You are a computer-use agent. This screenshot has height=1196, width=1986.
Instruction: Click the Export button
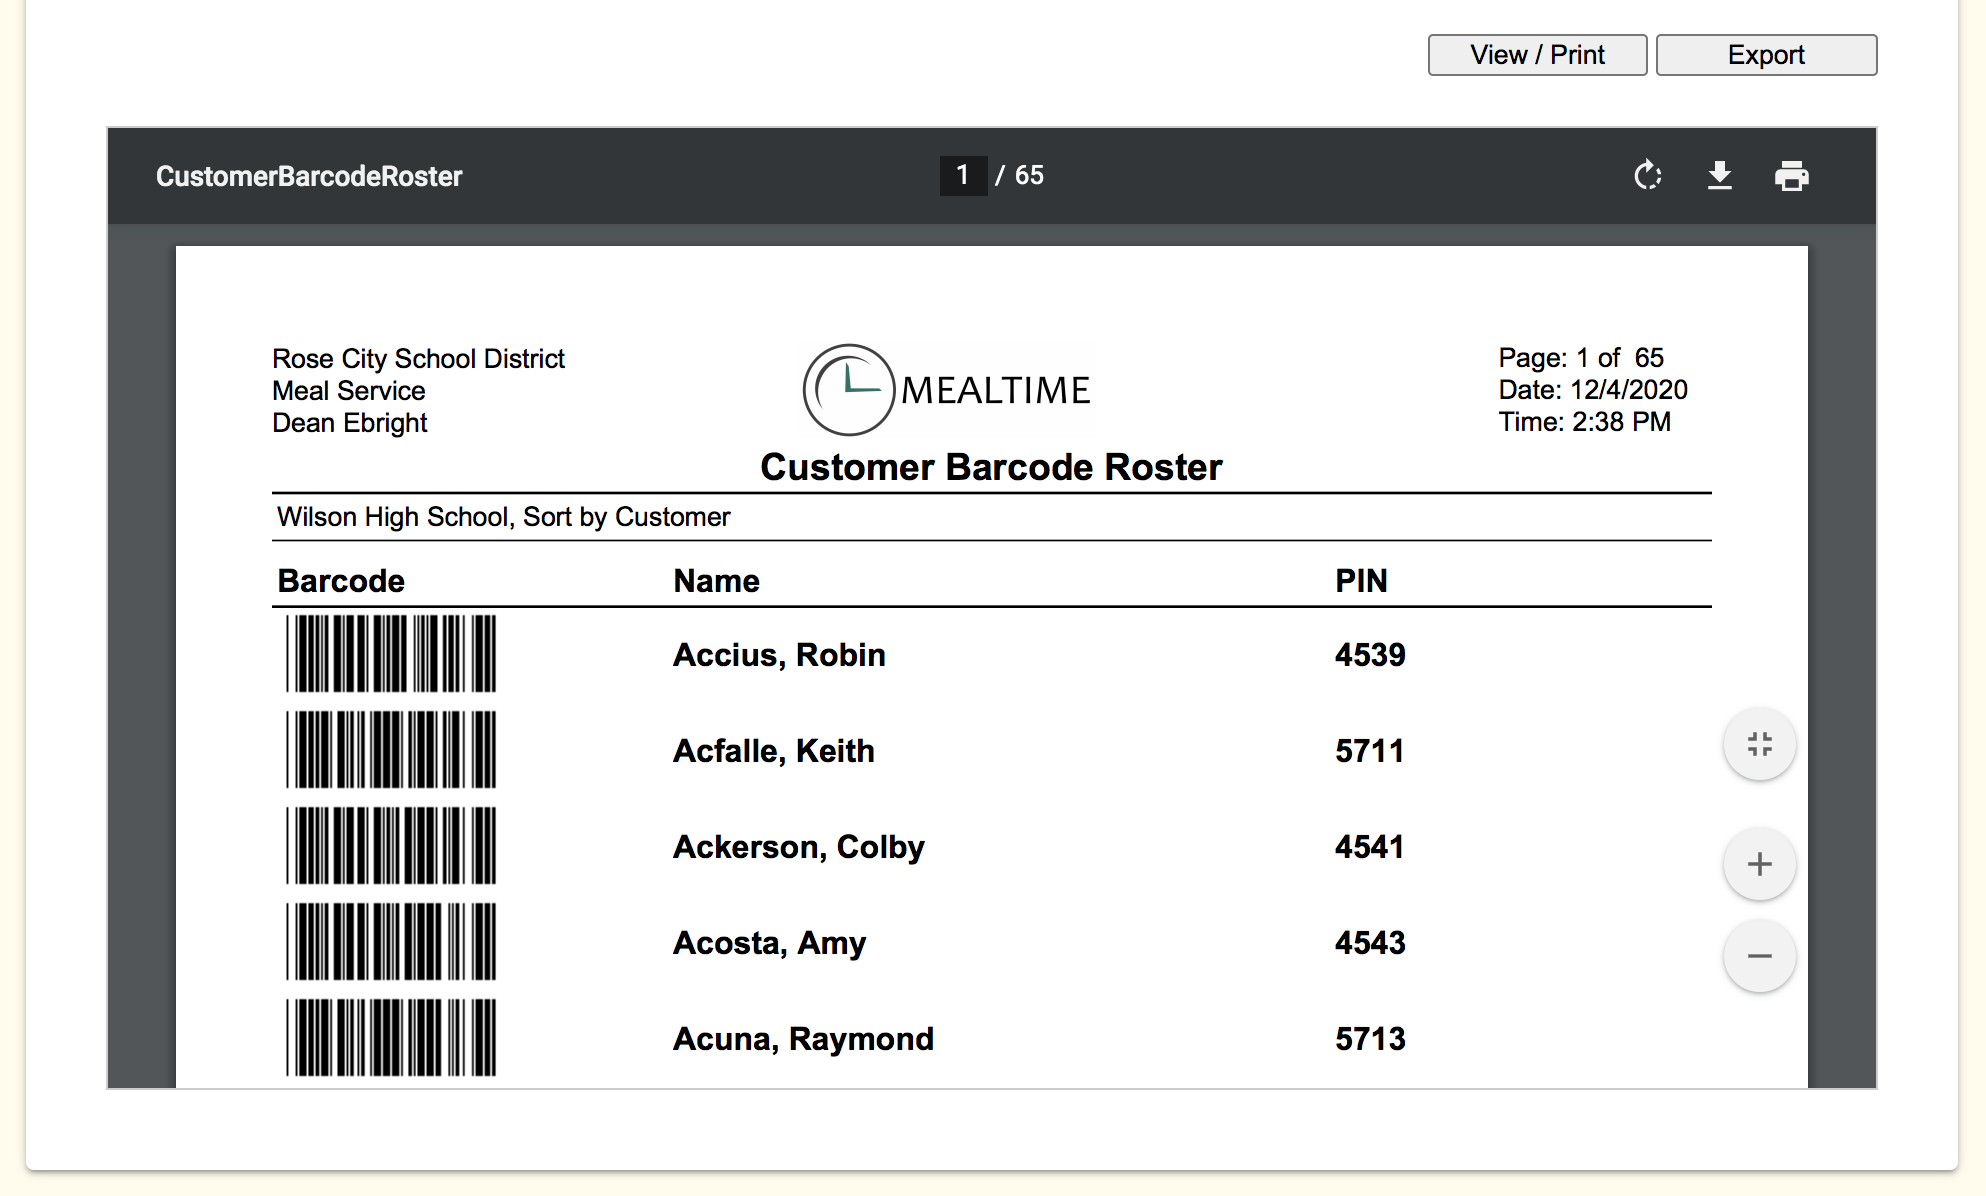point(1766,55)
